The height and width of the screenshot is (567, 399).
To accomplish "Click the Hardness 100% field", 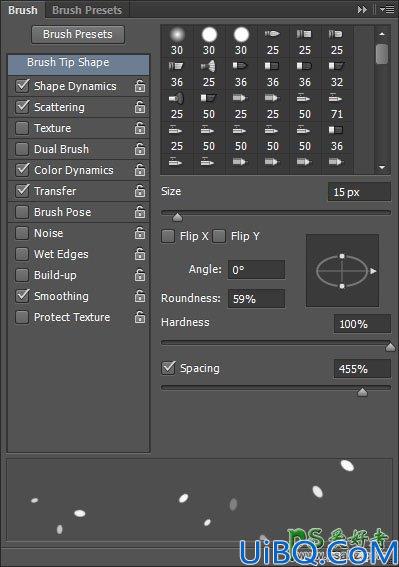I will [362, 324].
